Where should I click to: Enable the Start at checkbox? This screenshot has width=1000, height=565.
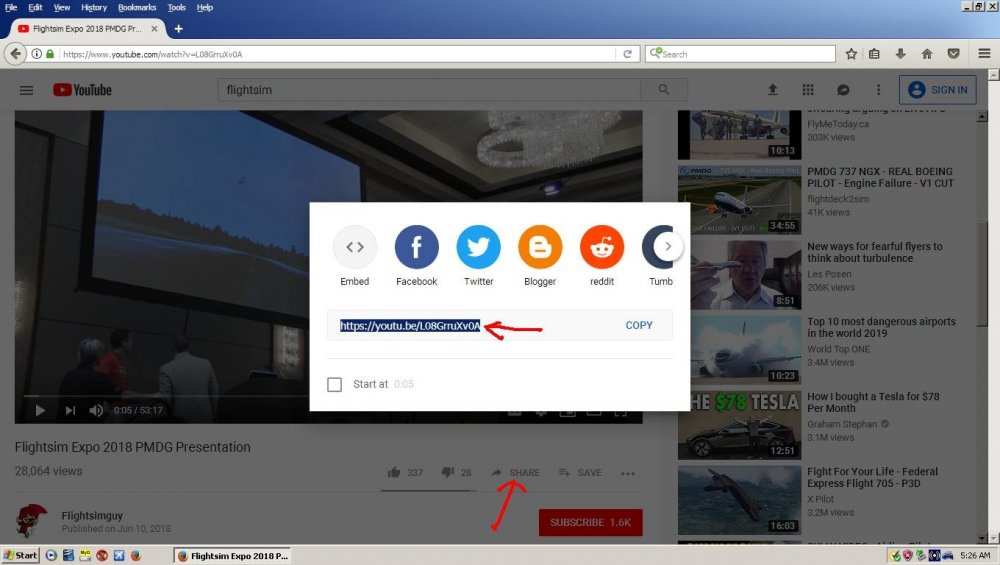(x=334, y=385)
